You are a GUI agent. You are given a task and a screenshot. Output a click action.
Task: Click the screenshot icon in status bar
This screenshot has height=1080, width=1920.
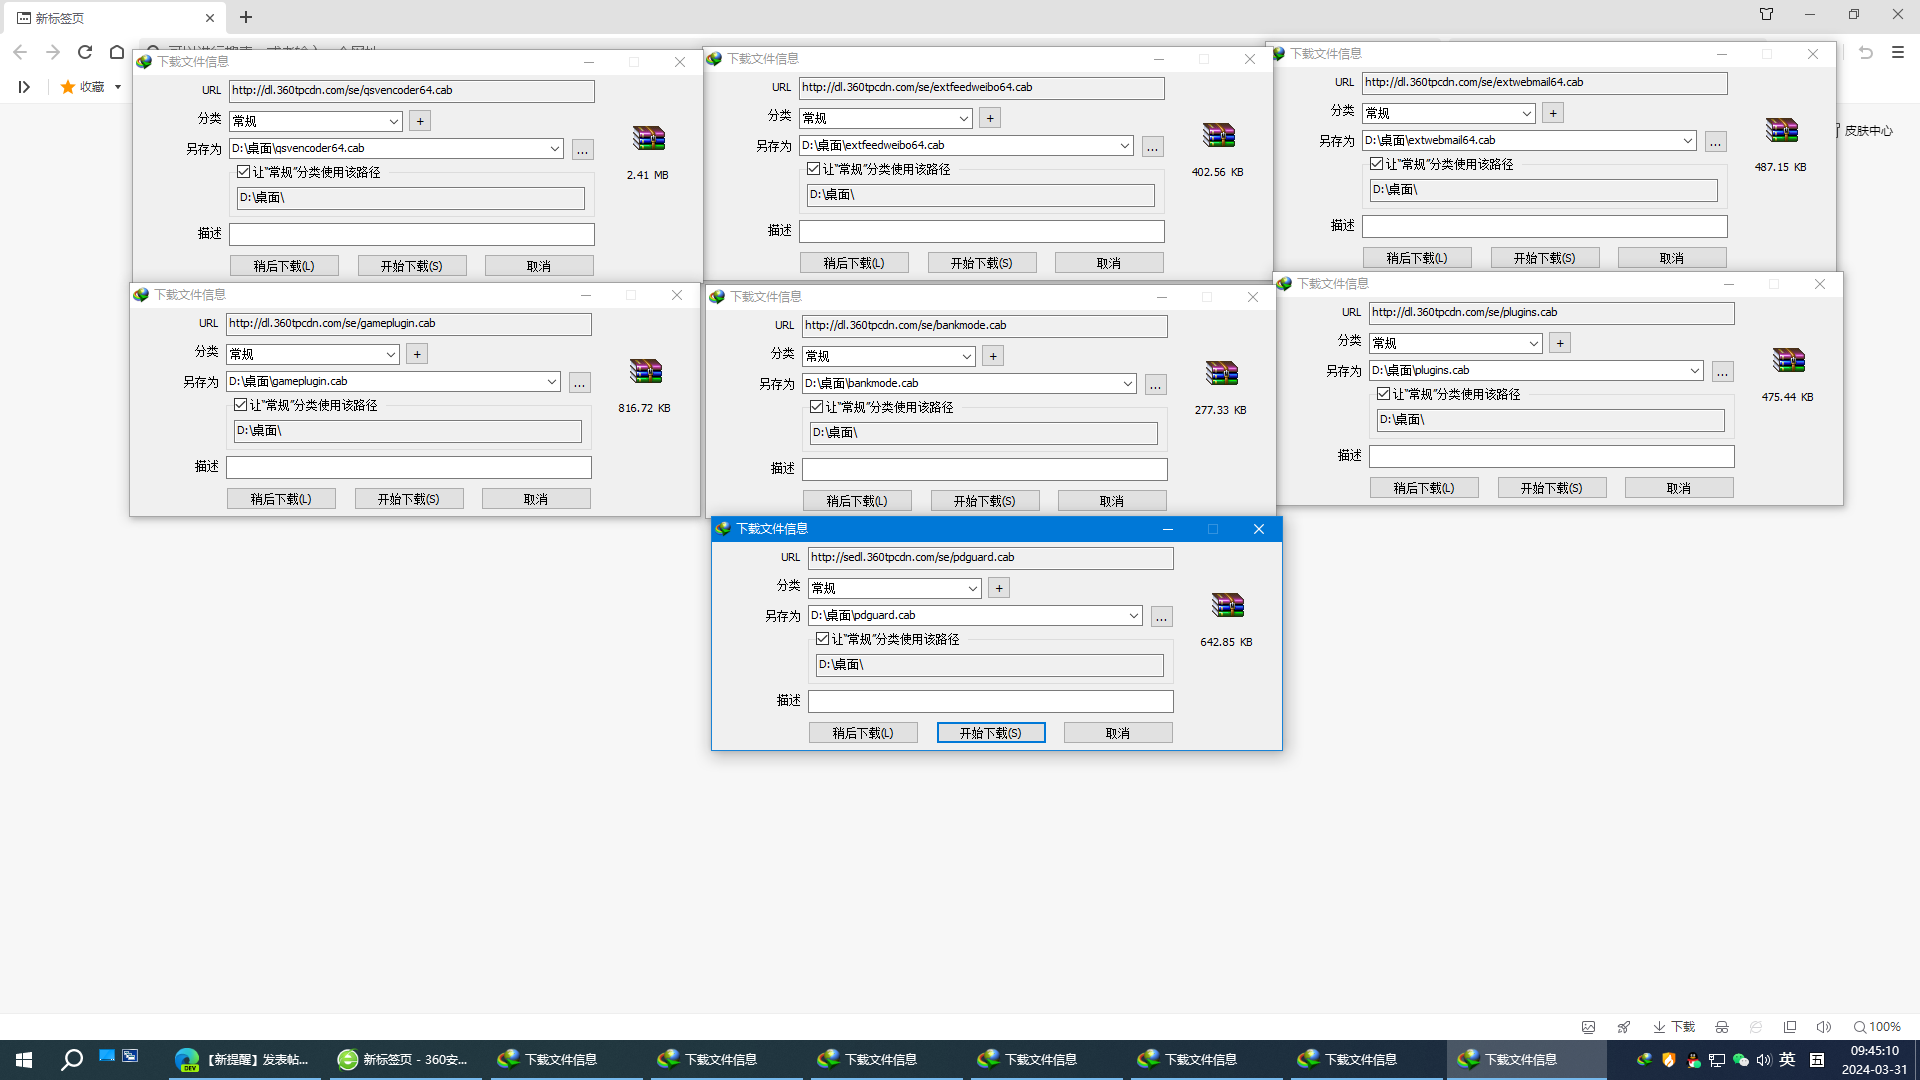tap(1588, 1027)
